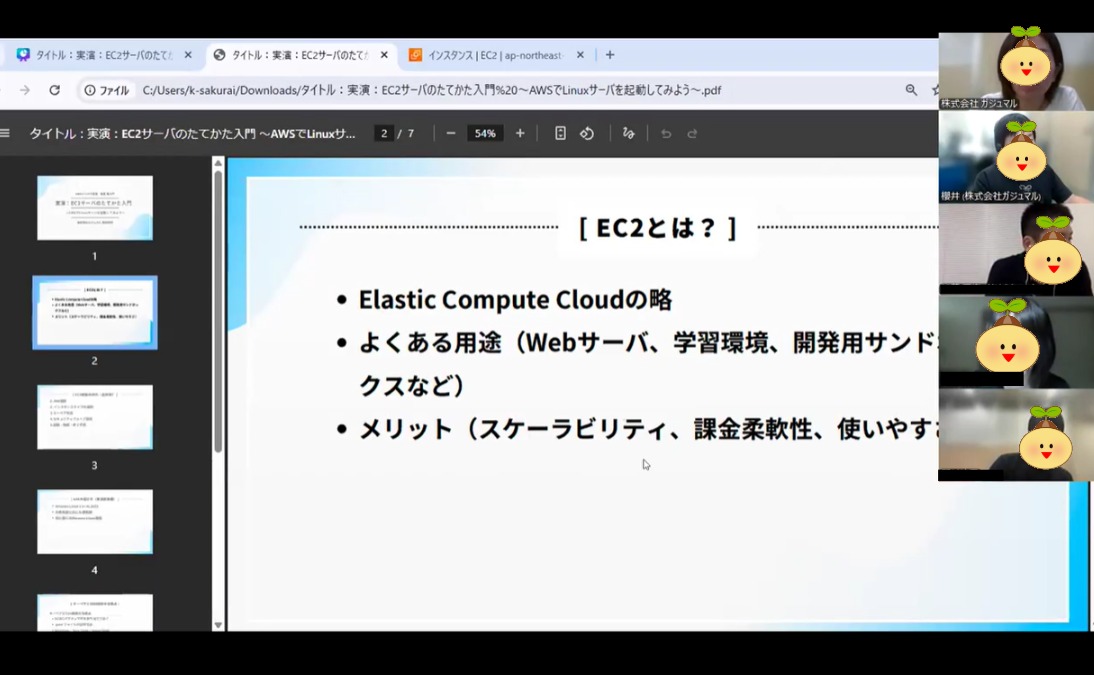Image resolution: width=1094 pixels, height=675 pixels.
Task: Reload the page with refresh icon
Action: 55,90
